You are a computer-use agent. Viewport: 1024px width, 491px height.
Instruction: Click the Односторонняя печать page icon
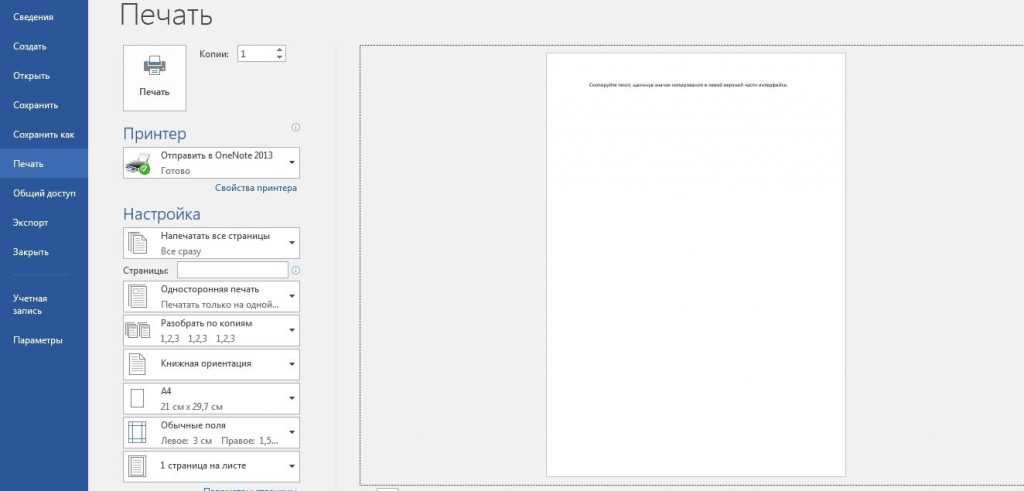click(138, 297)
